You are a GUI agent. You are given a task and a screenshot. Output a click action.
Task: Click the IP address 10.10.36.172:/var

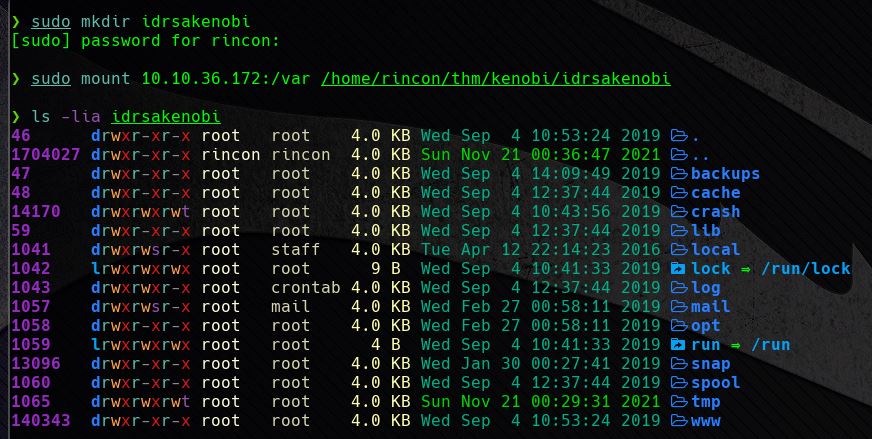point(226,78)
